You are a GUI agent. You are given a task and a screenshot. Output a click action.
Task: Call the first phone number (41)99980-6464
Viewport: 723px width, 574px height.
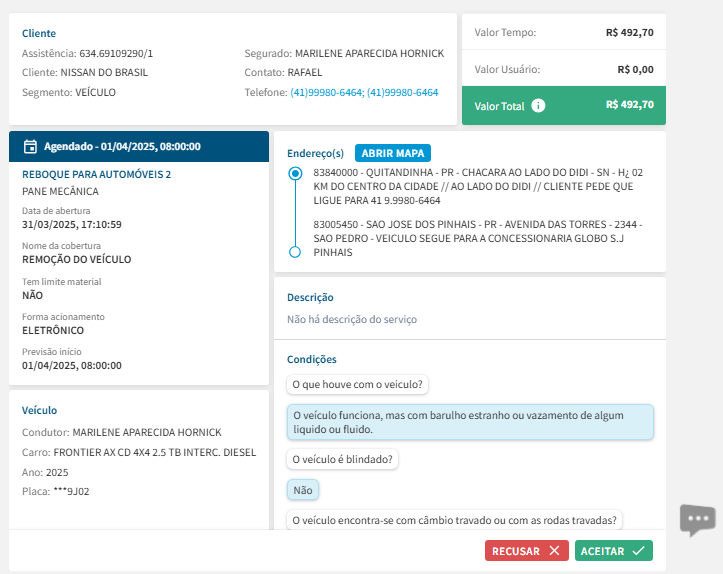326,92
